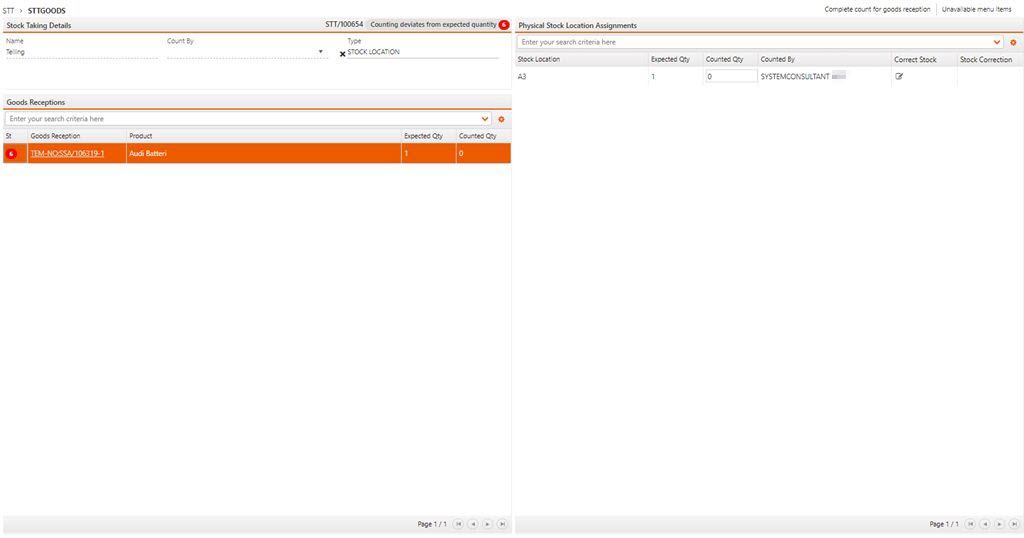The height and width of the screenshot is (538, 1024).
Task: Open settings gear in Goods Receptions search
Action: pyautogui.click(x=501, y=119)
